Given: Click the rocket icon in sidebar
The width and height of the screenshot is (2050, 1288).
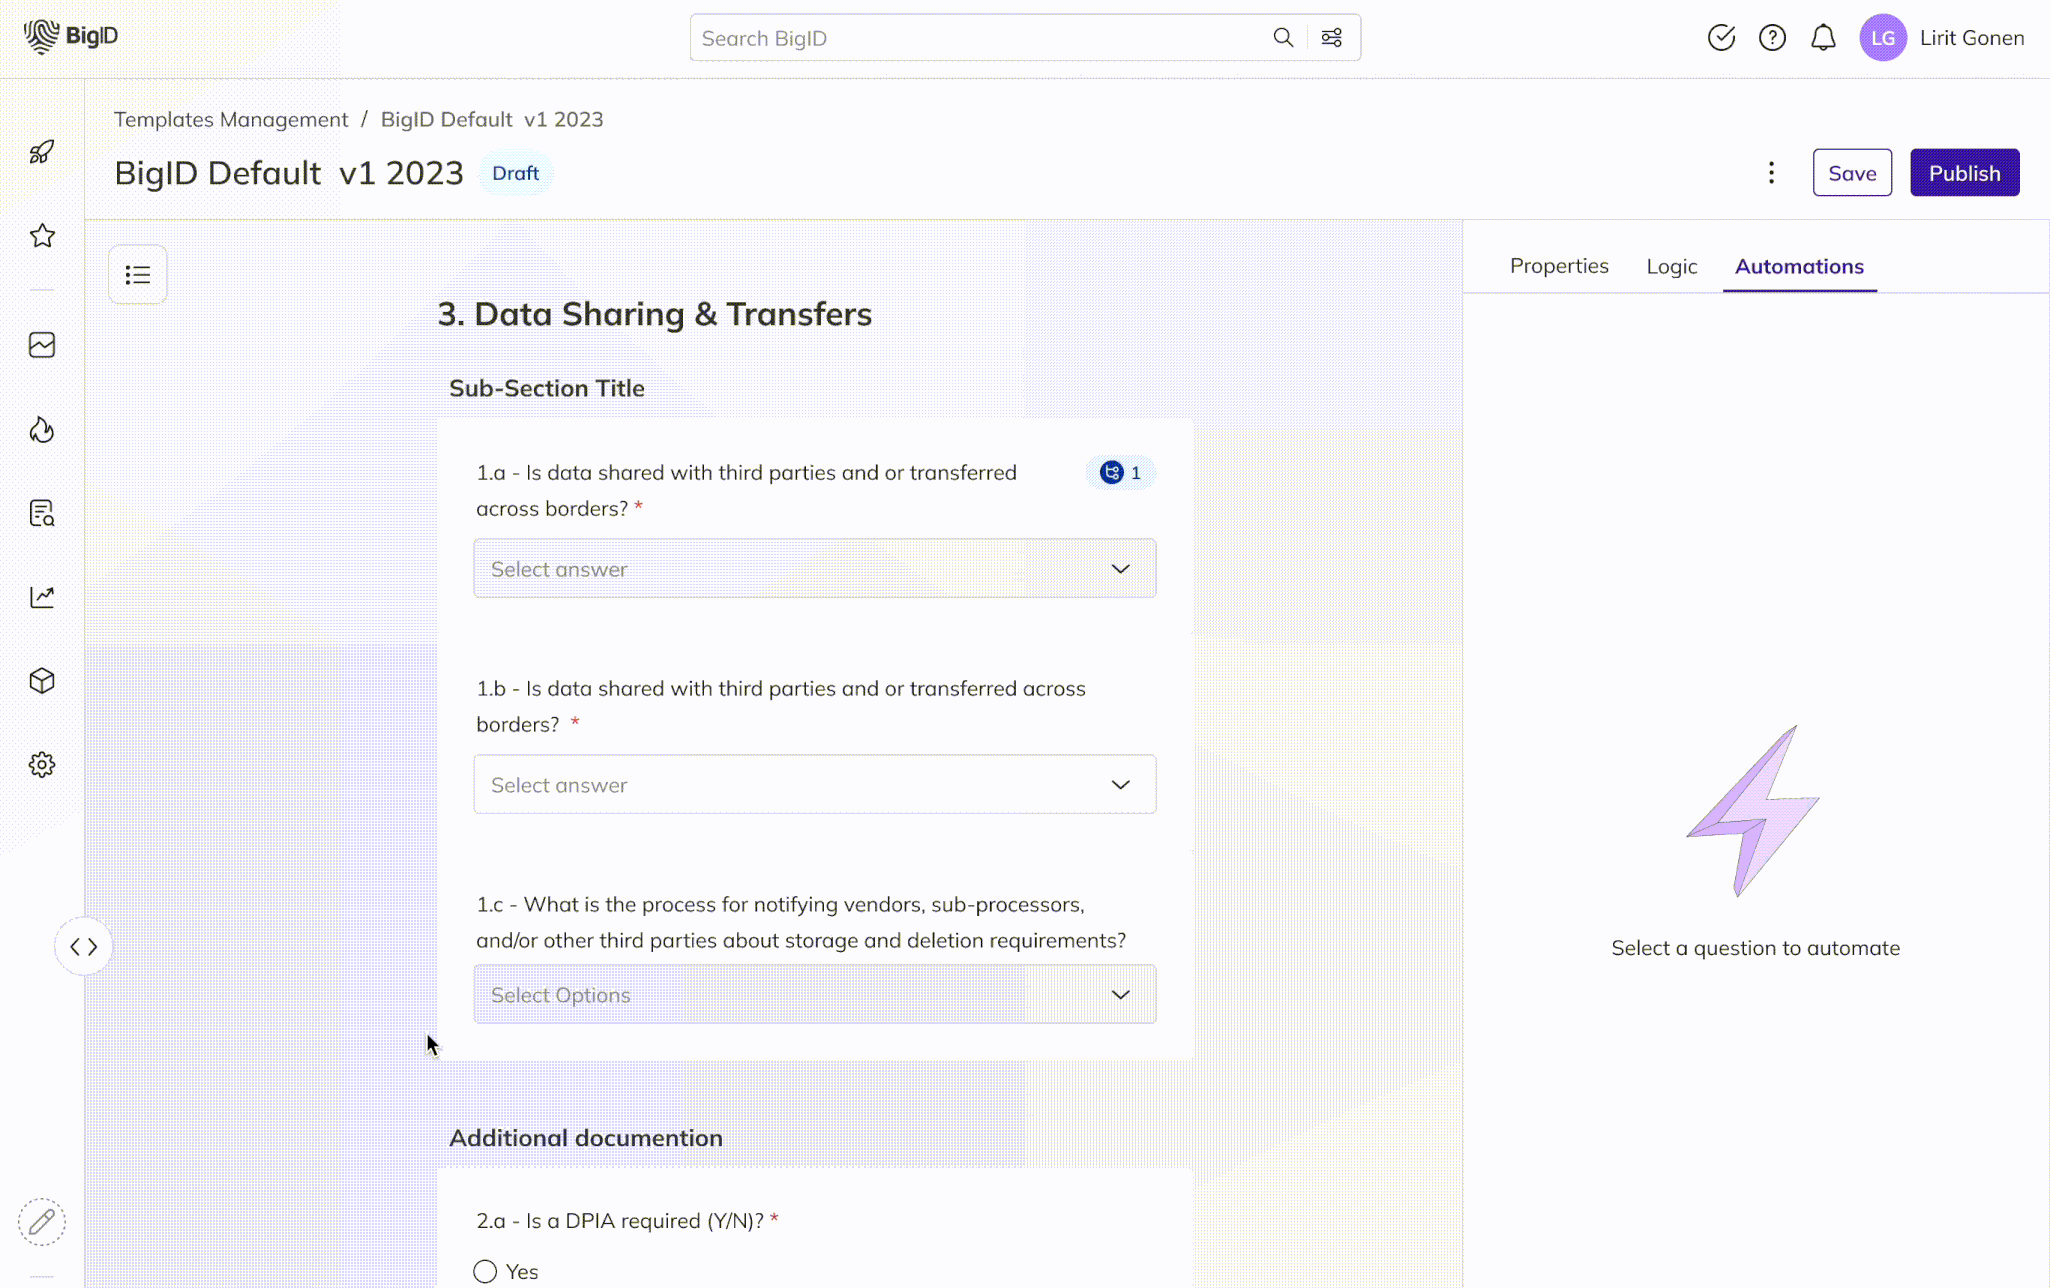Looking at the screenshot, I should [x=42, y=152].
